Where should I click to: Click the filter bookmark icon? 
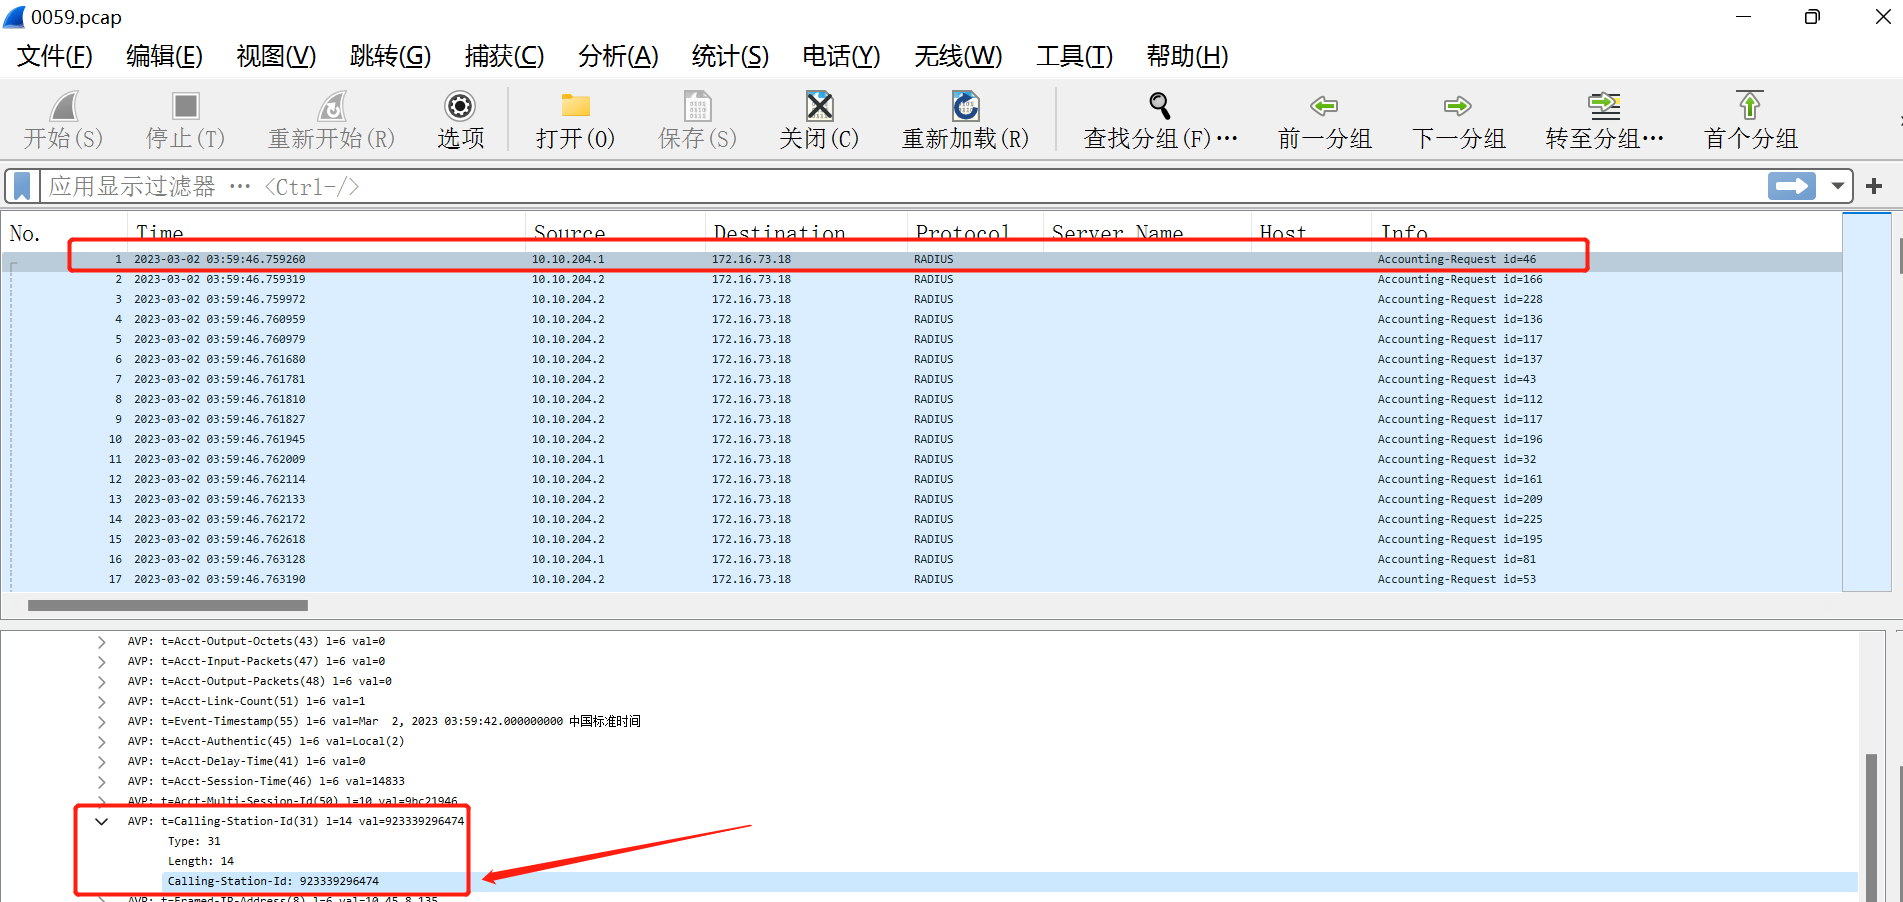point(22,186)
